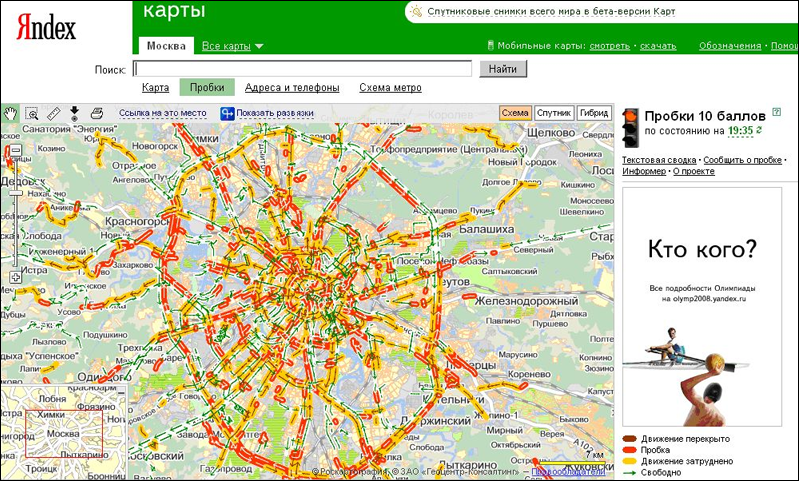The image size is (799, 481).
Task: Open the О проекте link
Action: click(694, 171)
